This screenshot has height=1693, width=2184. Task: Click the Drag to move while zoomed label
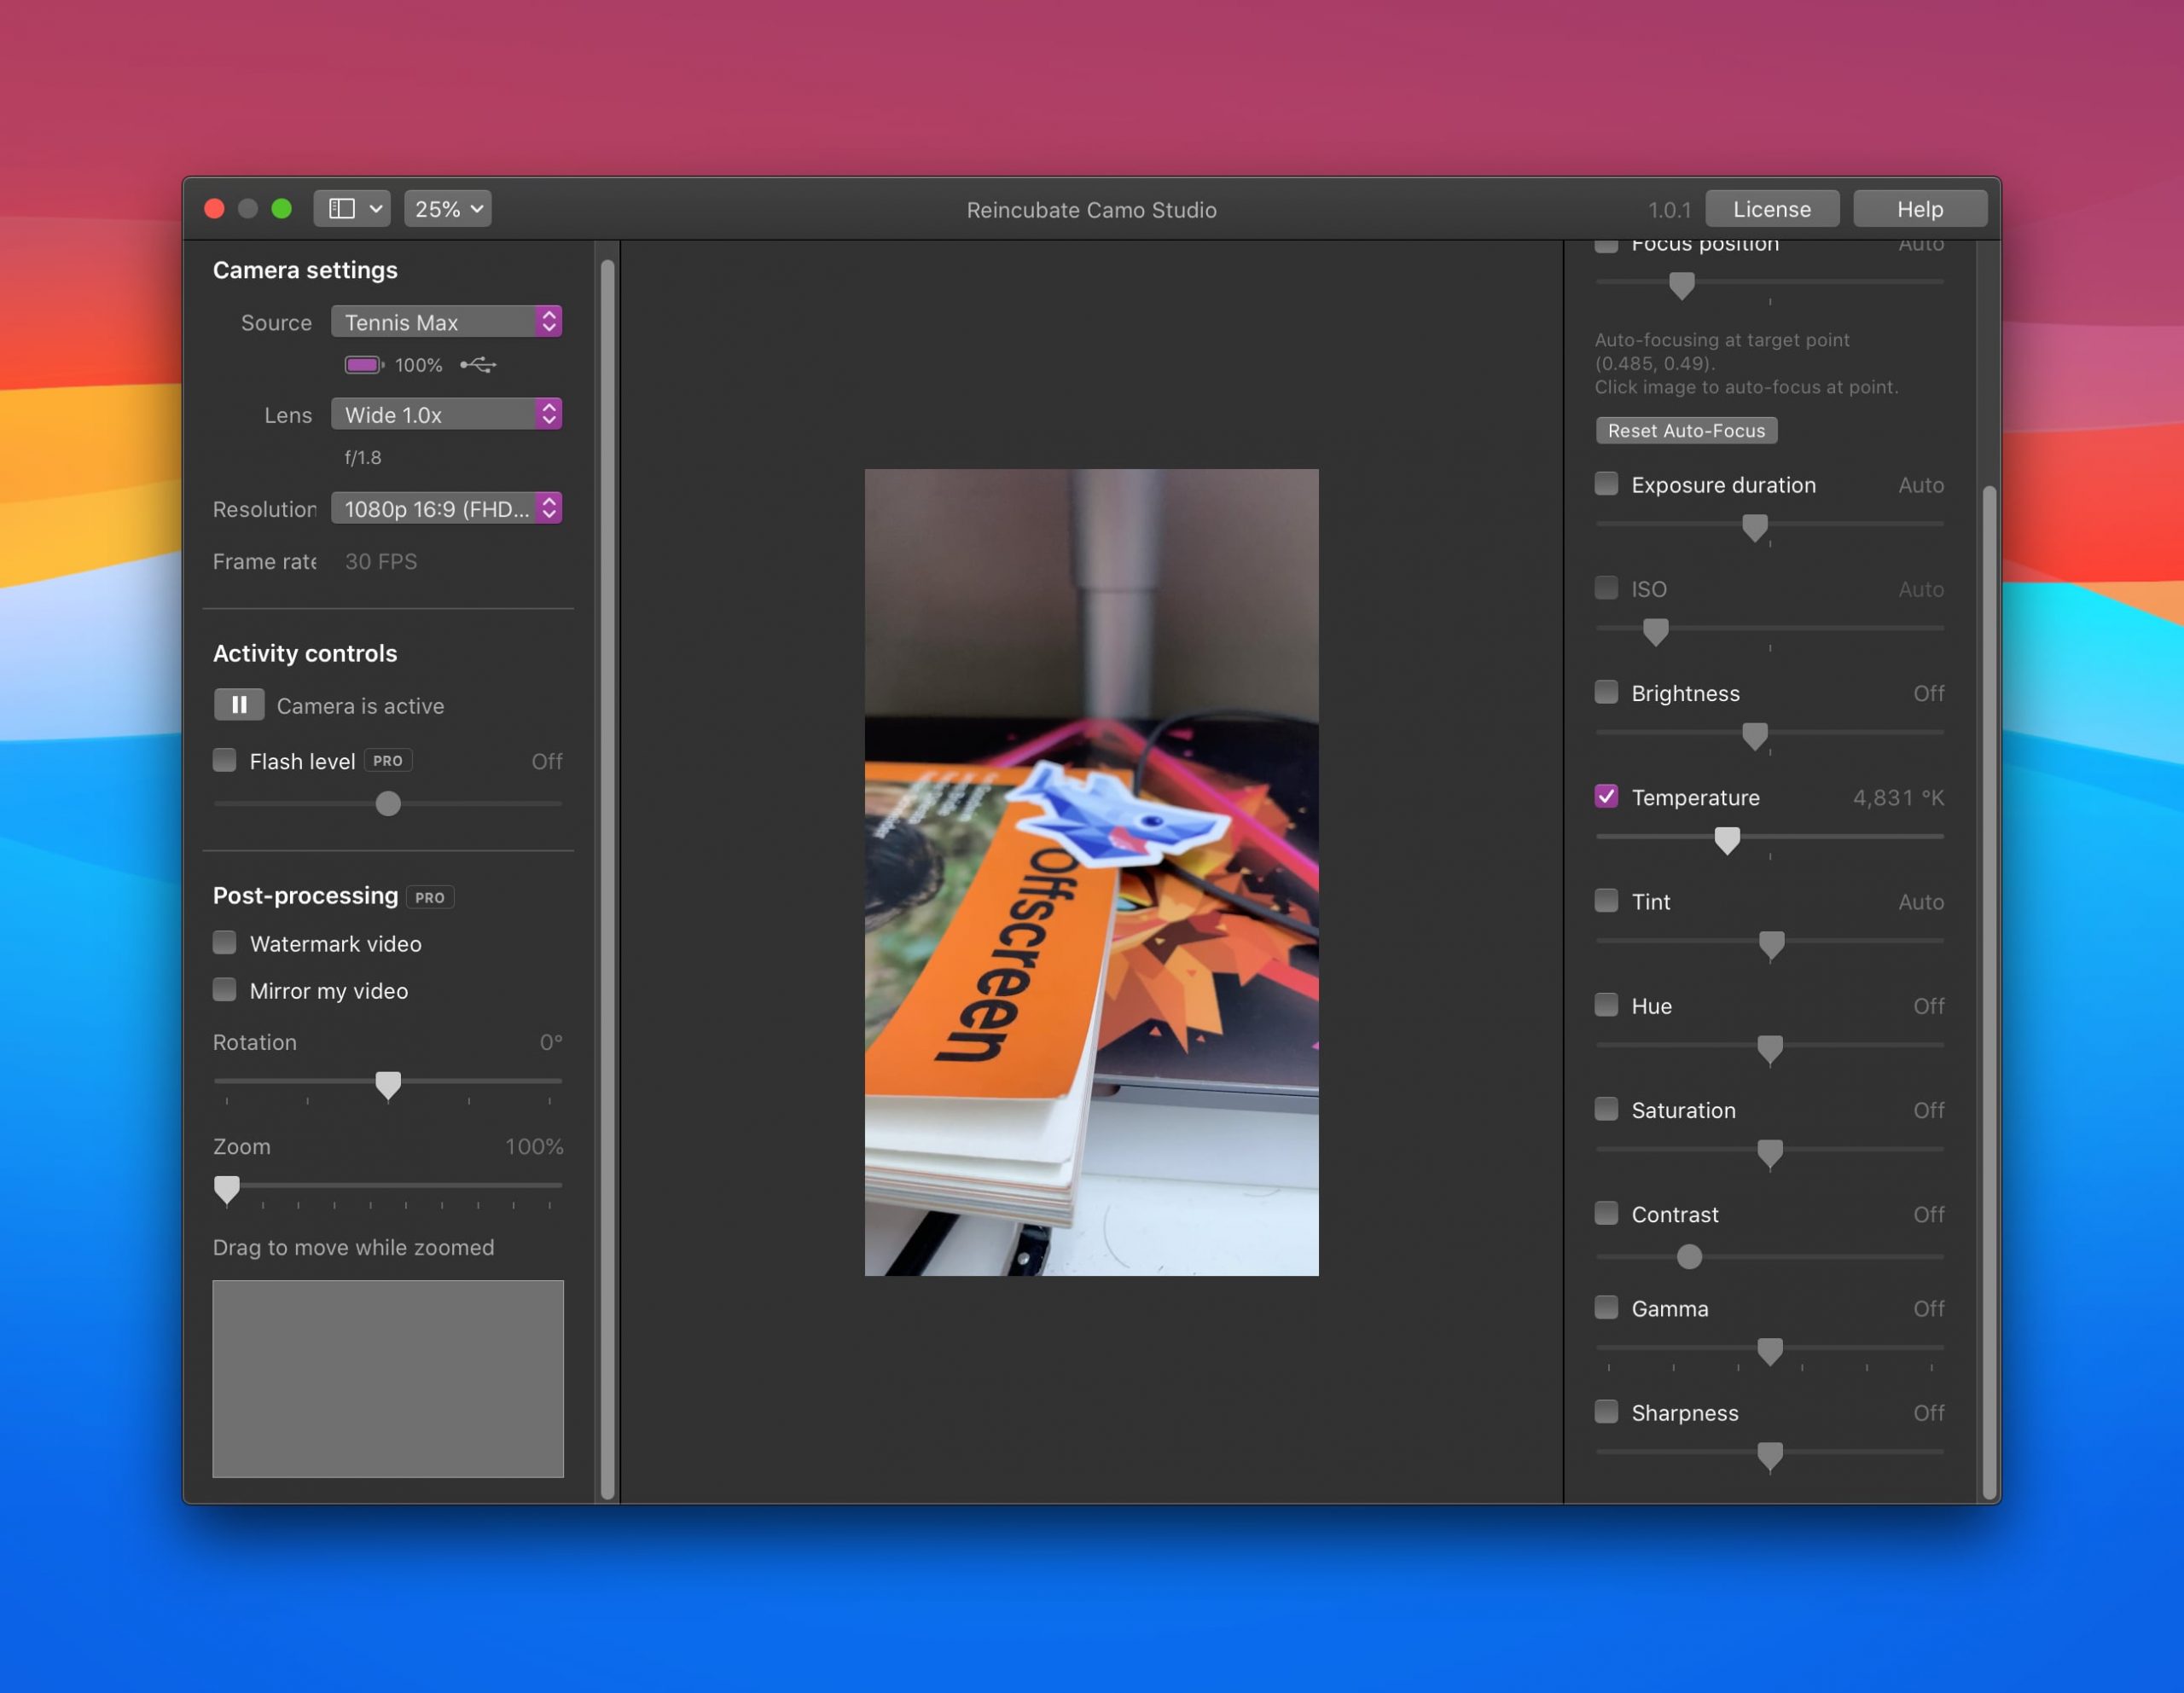(x=353, y=1247)
